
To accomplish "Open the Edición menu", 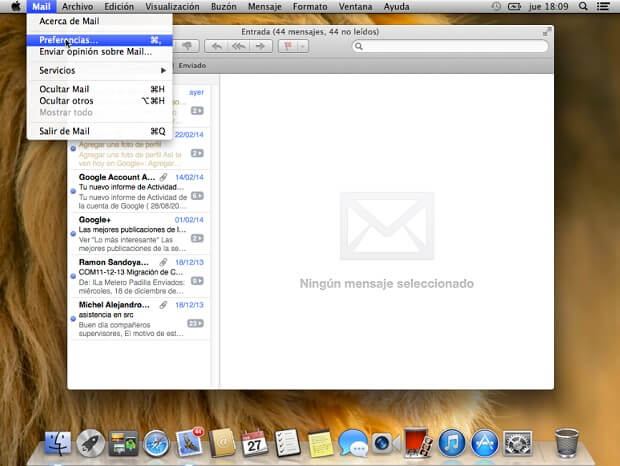I will [x=119, y=7].
